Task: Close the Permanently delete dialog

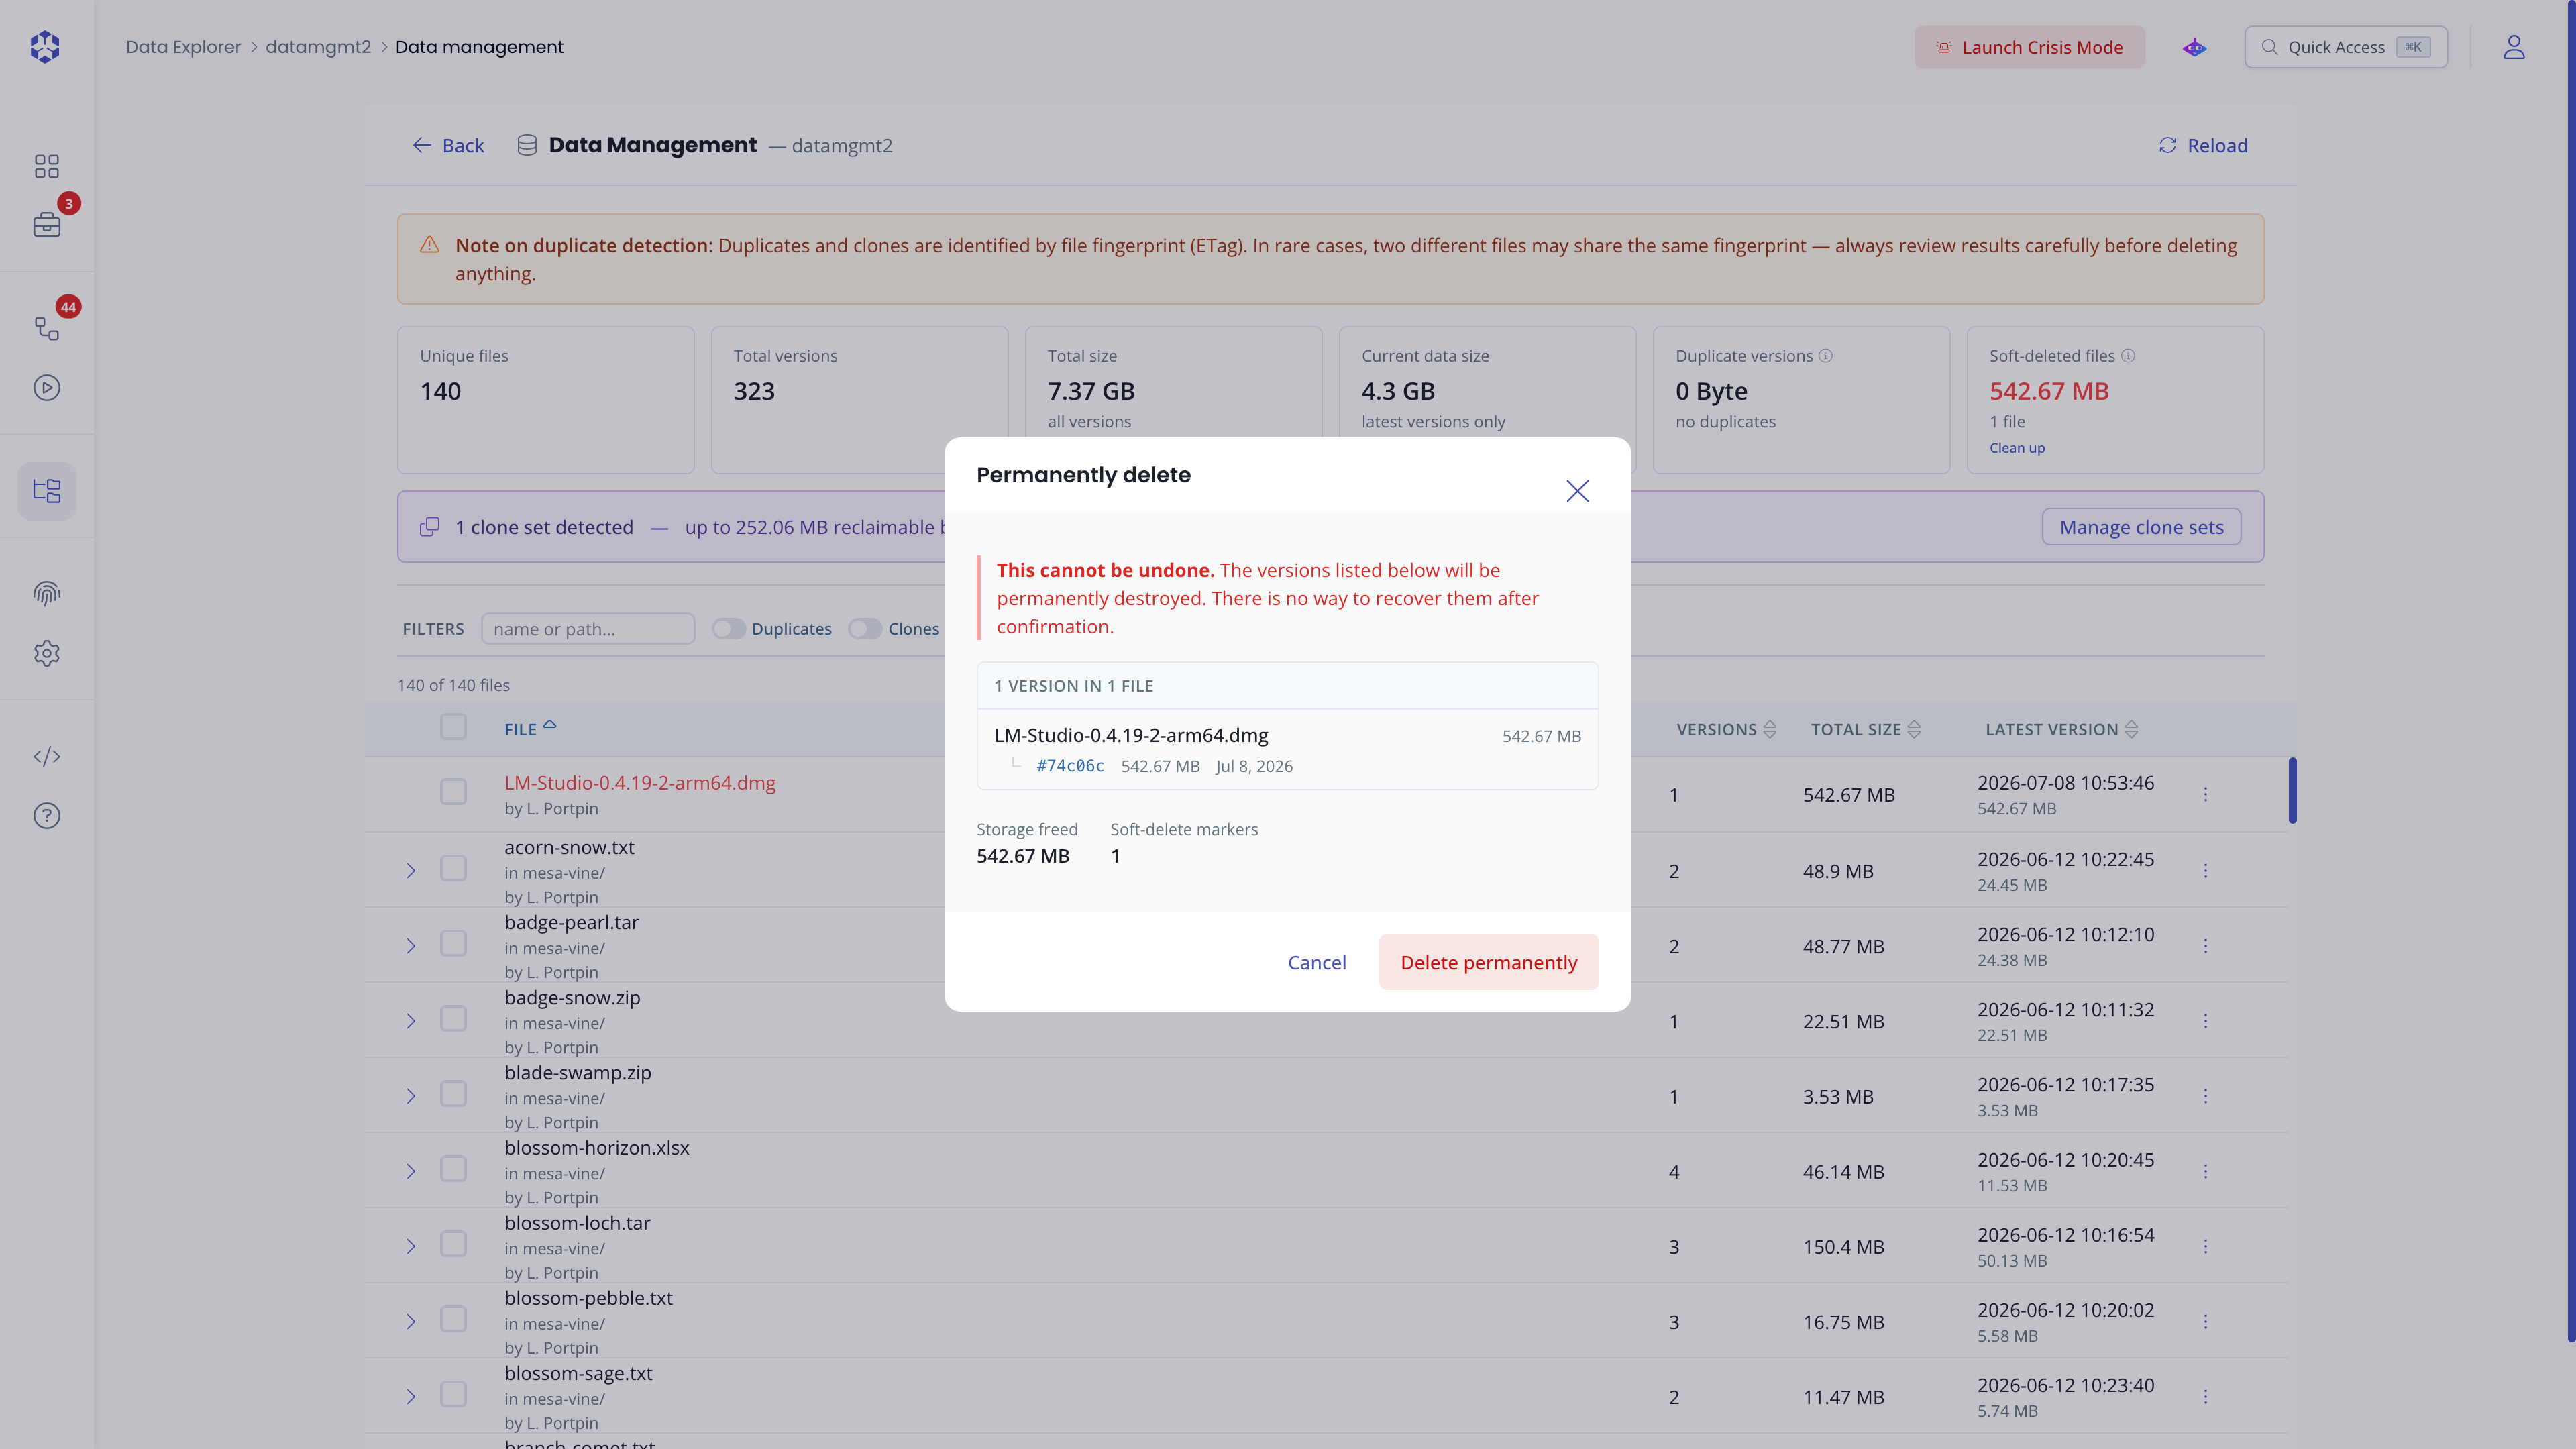Action: pos(1577,491)
